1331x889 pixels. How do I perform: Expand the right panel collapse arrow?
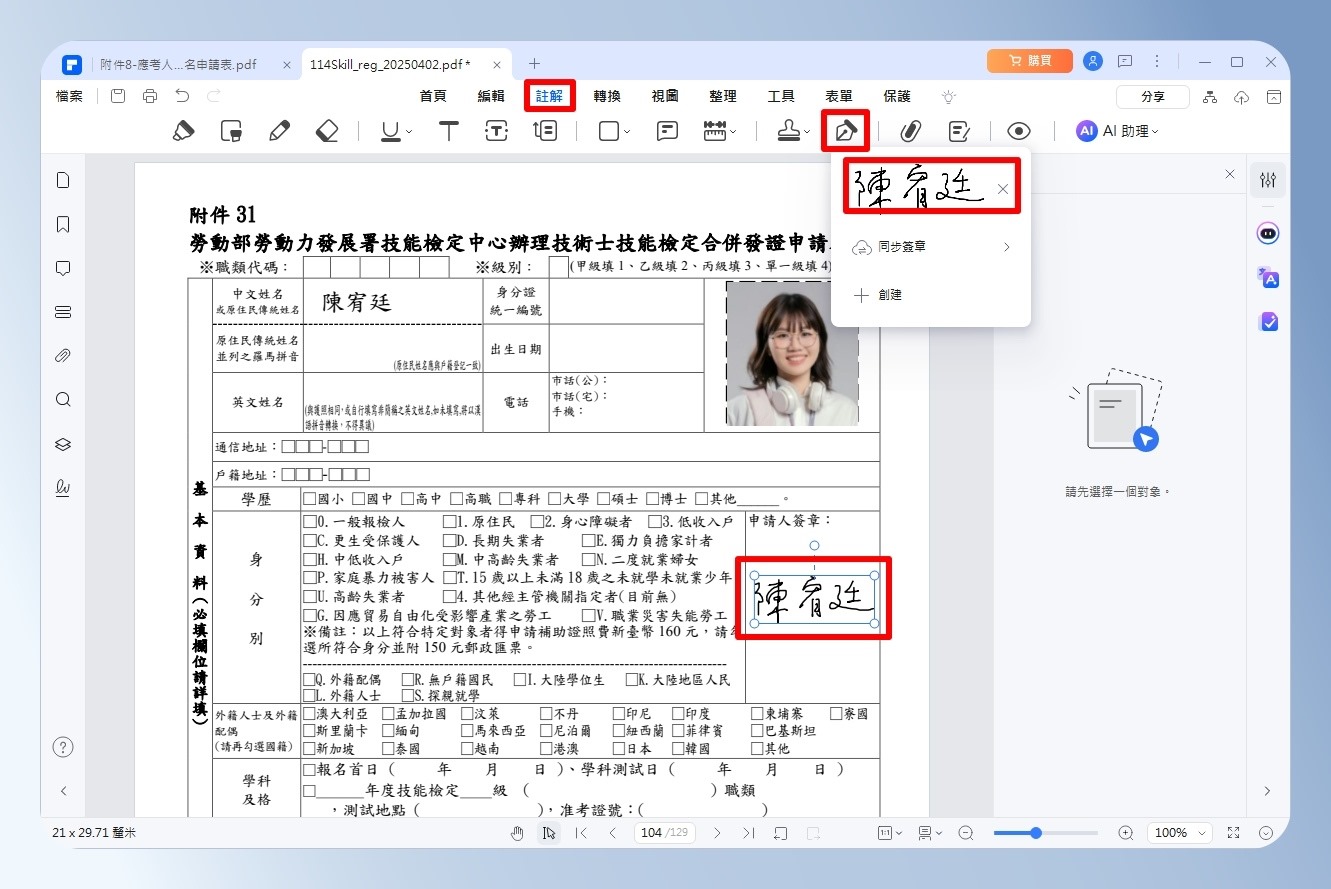pyautogui.click(x=1267, y=791)
